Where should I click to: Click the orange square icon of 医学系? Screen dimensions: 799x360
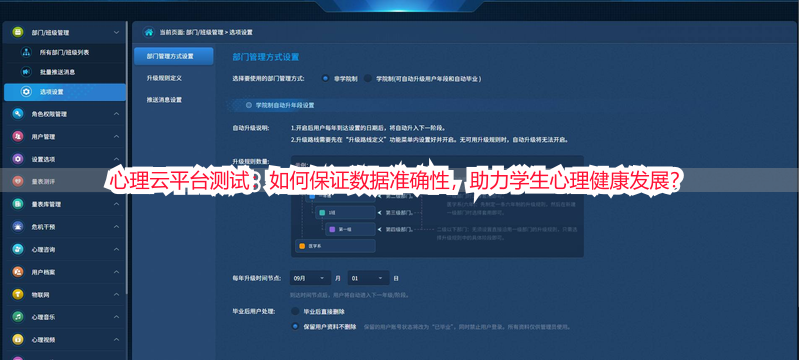(302, 246)
